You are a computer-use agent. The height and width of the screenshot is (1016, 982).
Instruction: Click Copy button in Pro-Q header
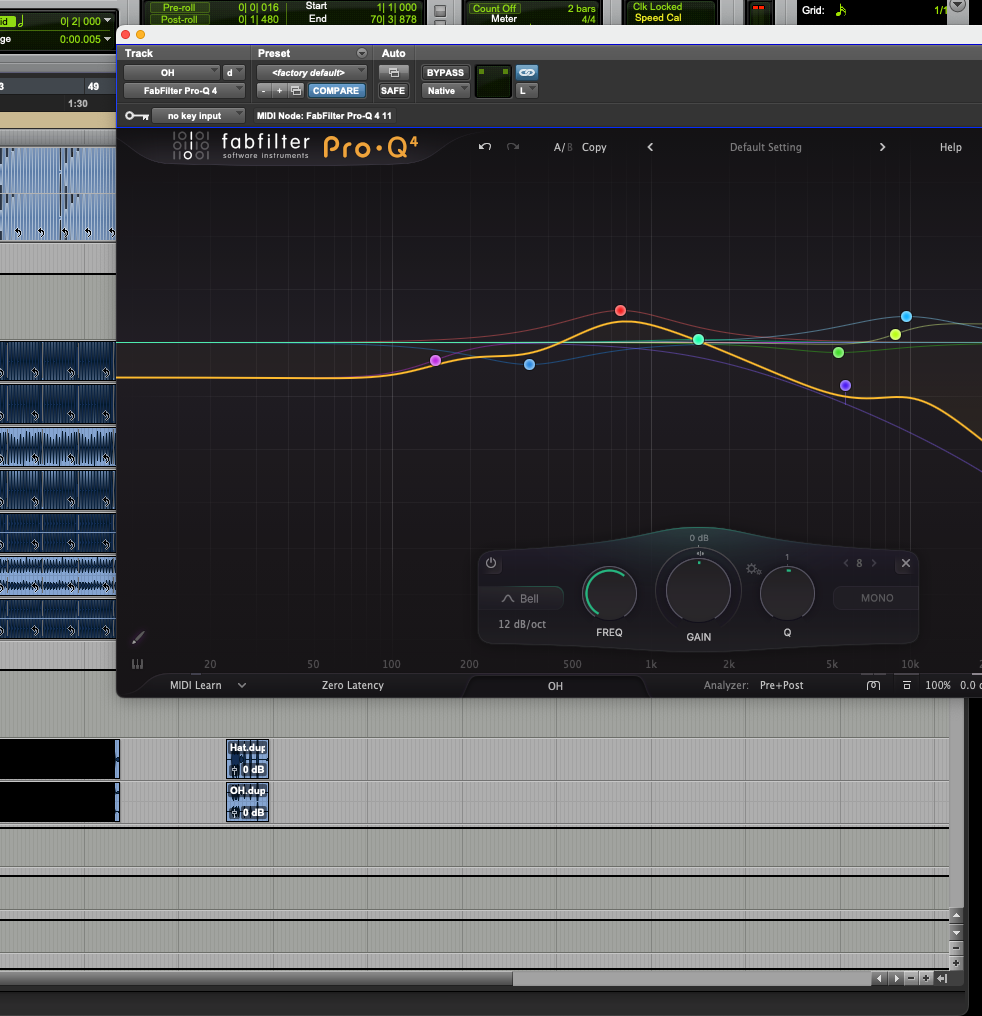tap(594, 147)
